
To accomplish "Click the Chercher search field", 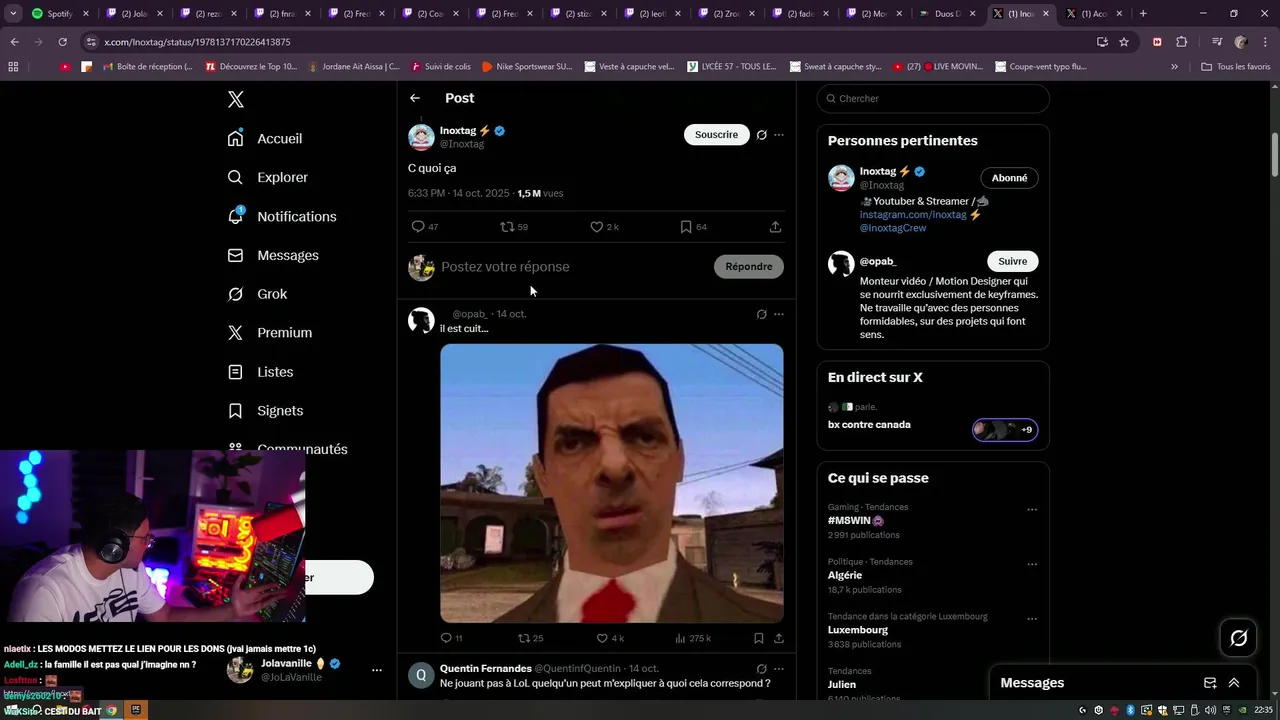I will [933, 98].
